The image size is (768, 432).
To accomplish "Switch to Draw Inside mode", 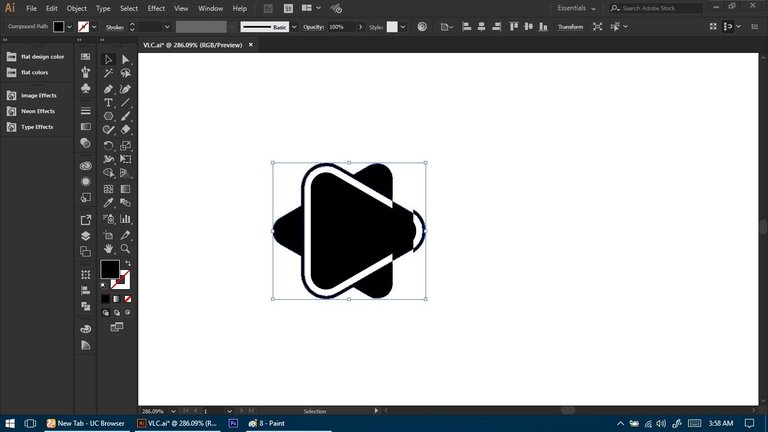I will pos(127,312).
